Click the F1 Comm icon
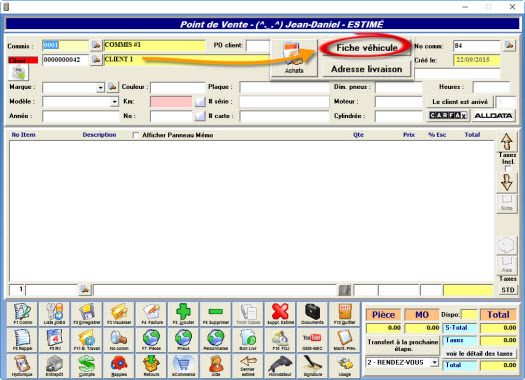 [22, 314]
